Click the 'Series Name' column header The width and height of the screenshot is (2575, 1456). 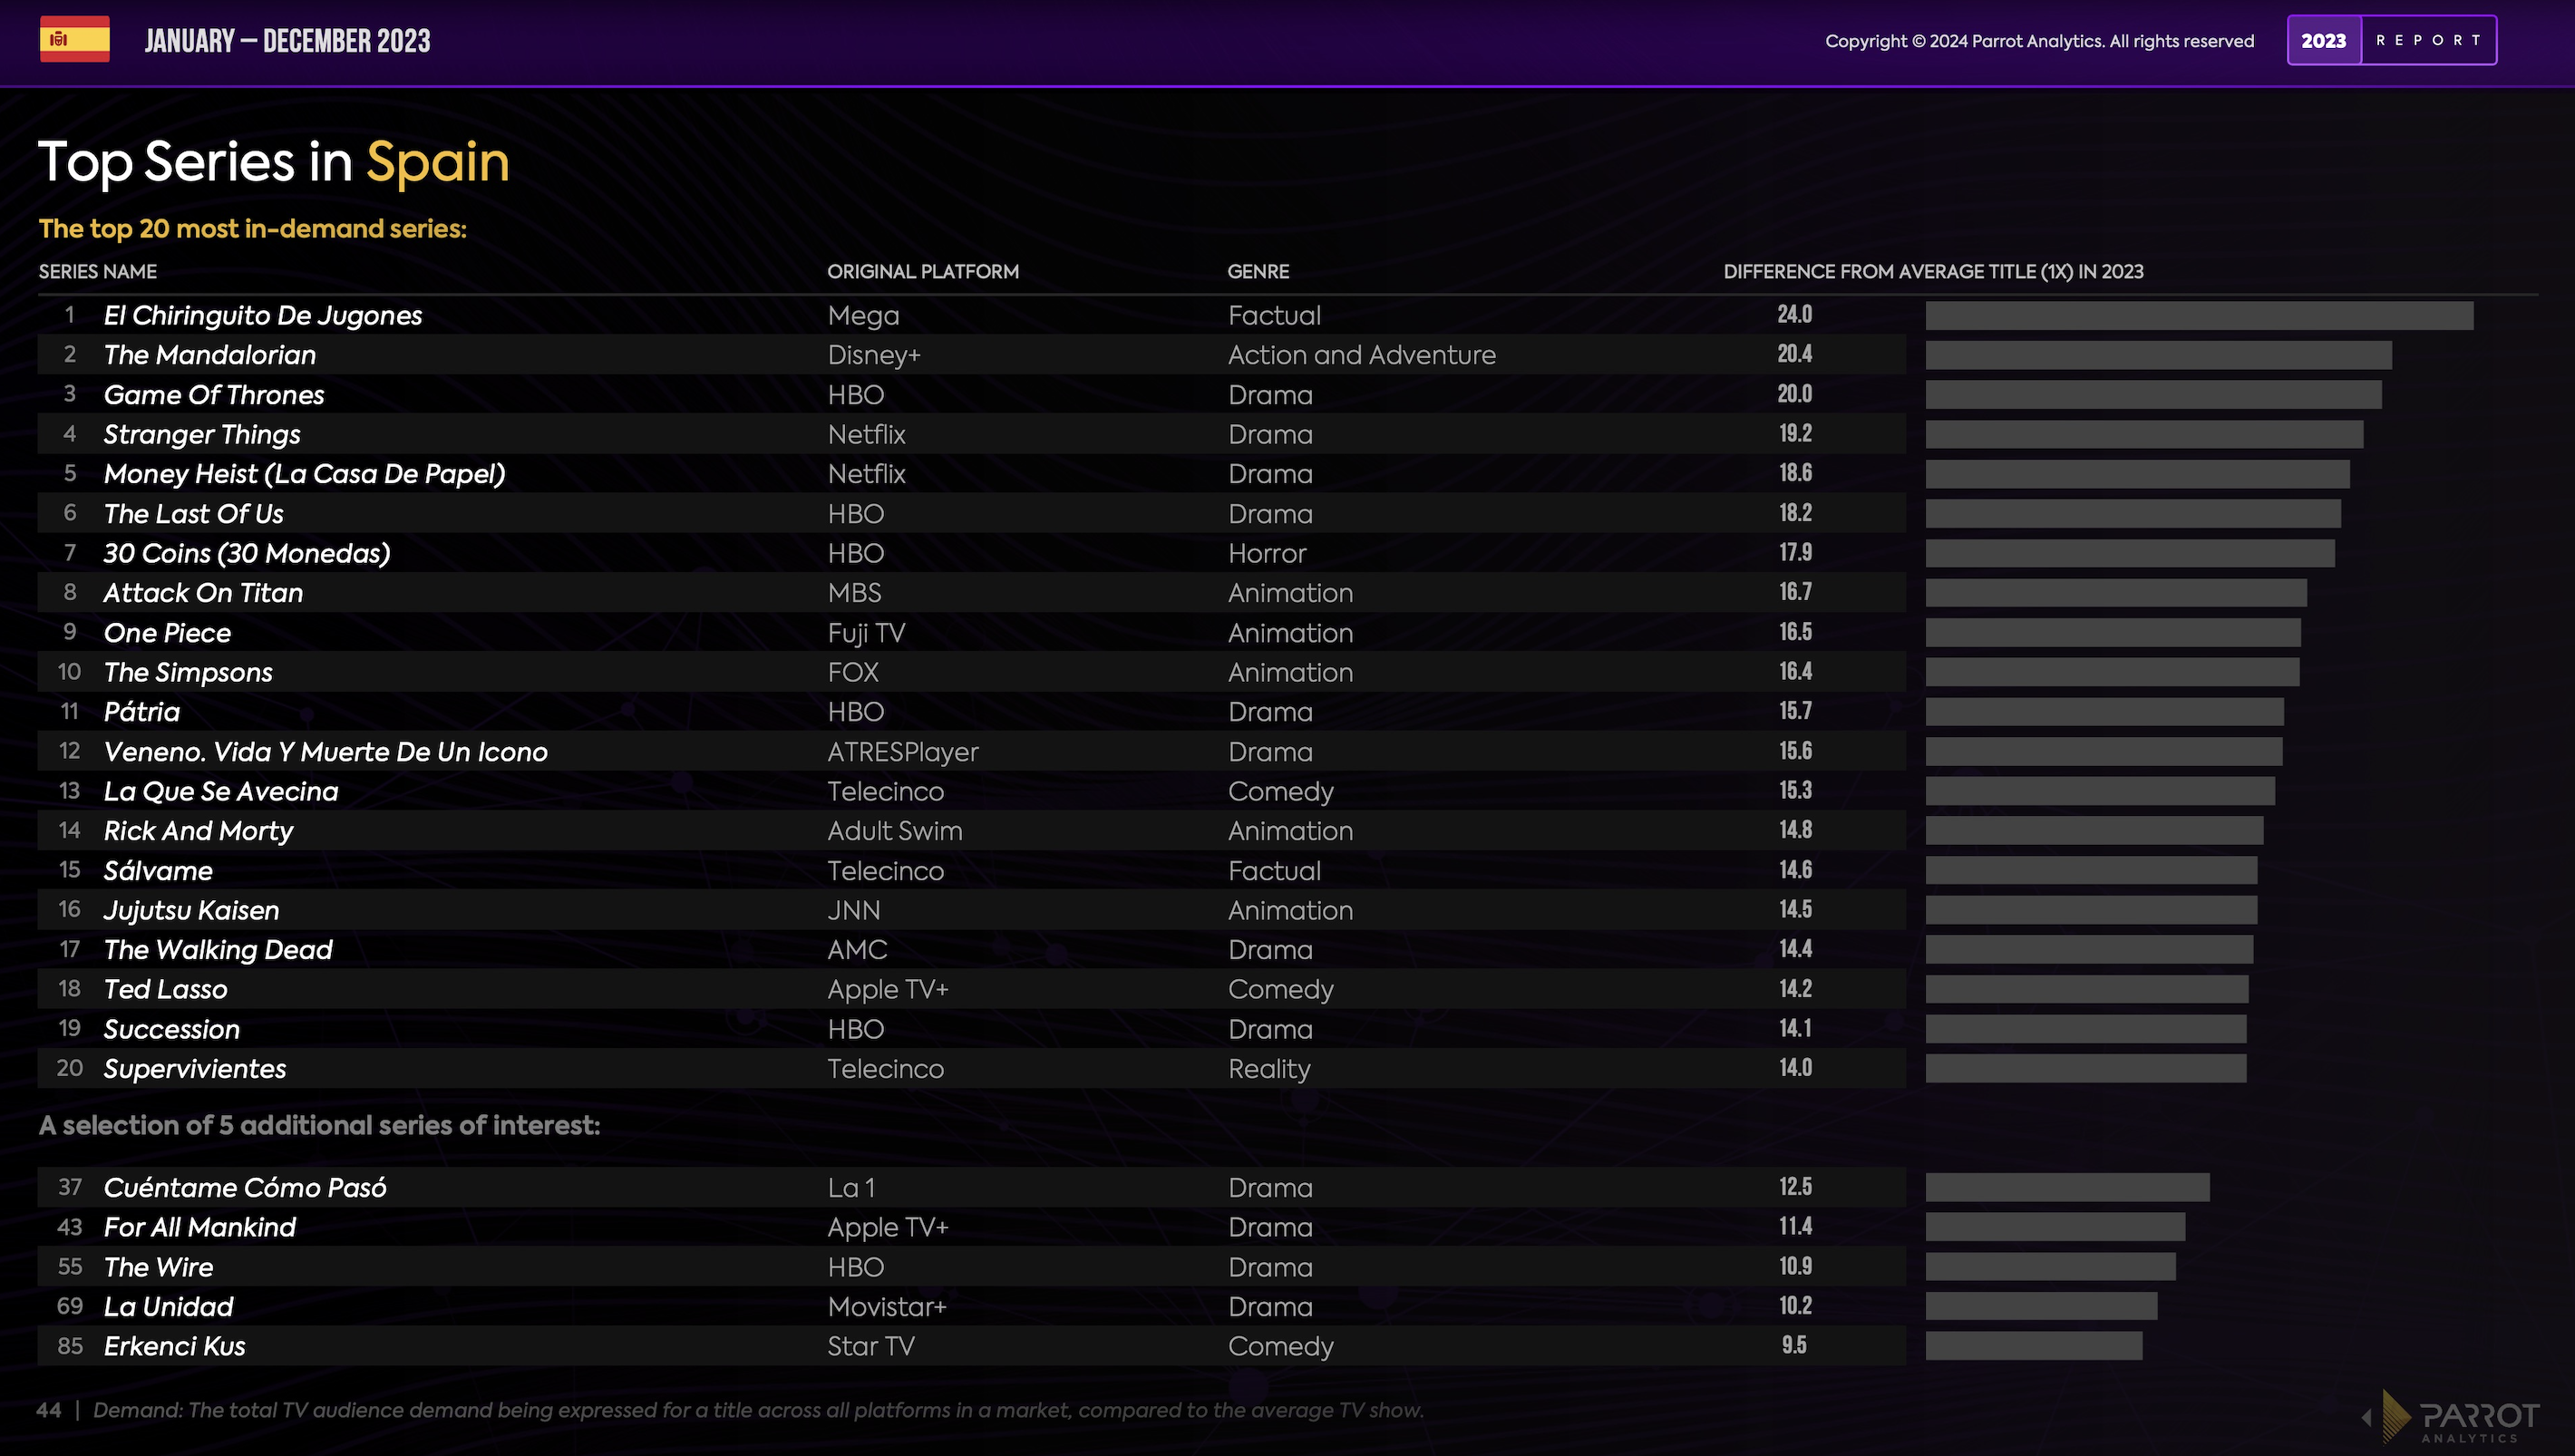[x=98, y=271]
